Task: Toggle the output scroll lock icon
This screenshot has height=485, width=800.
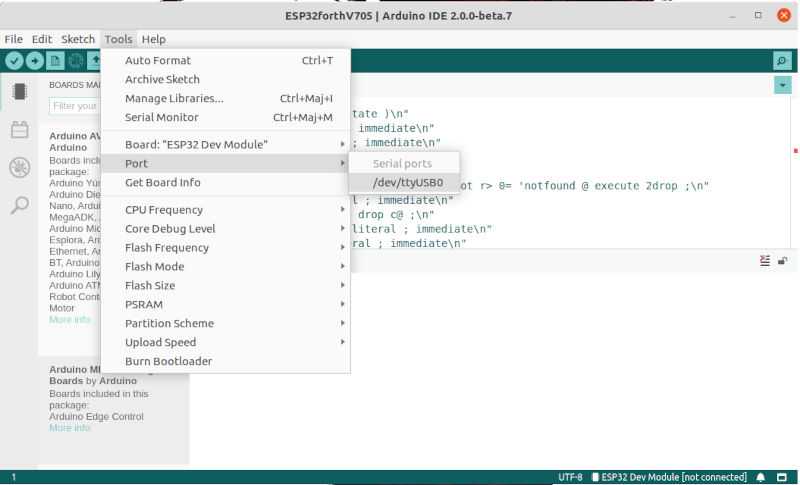Action: tap(783, 260)
